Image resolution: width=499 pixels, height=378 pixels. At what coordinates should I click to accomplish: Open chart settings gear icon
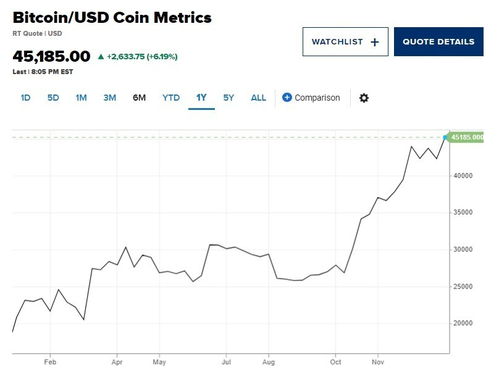[364, 98]
